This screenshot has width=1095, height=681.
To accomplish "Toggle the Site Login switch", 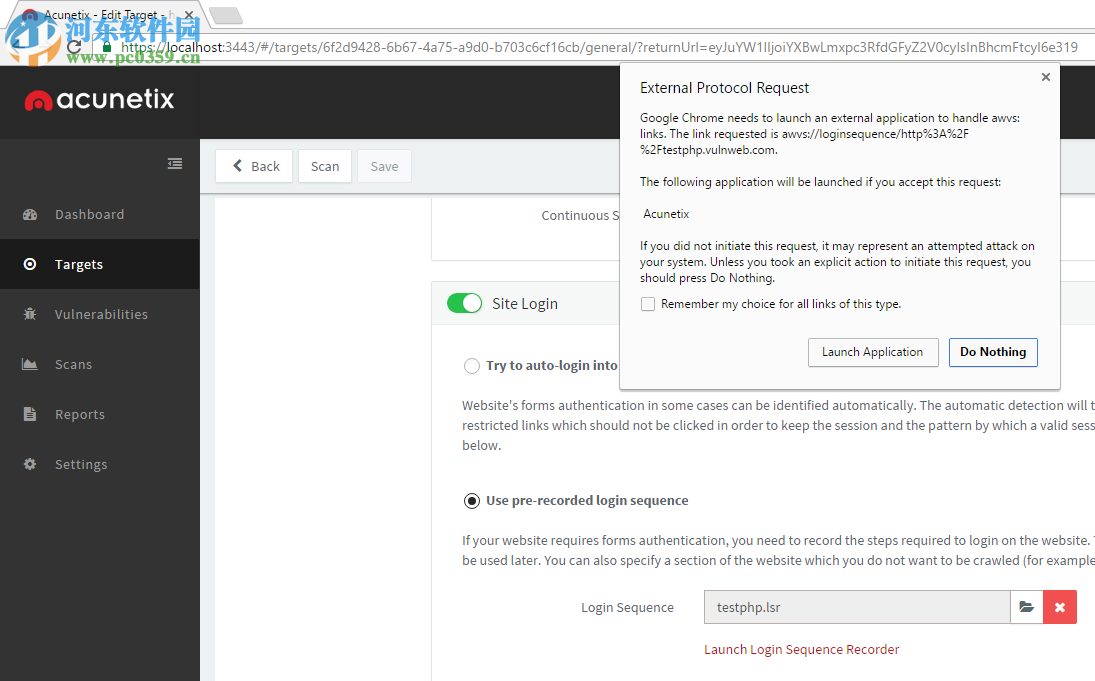I will (x=464, y=303).
